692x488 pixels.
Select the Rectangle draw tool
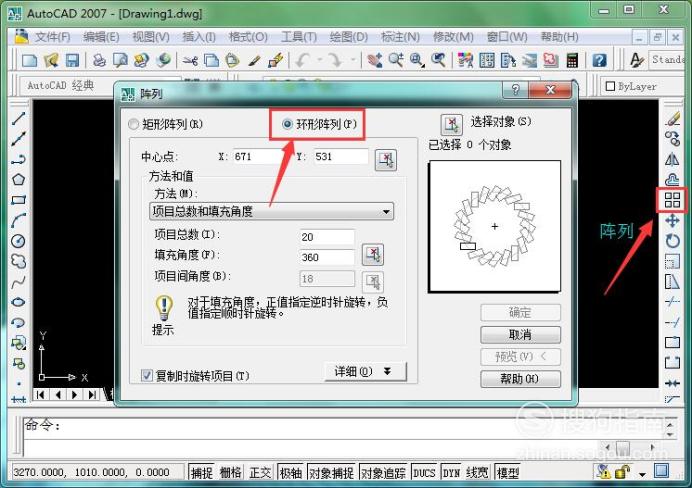(18, 200)
